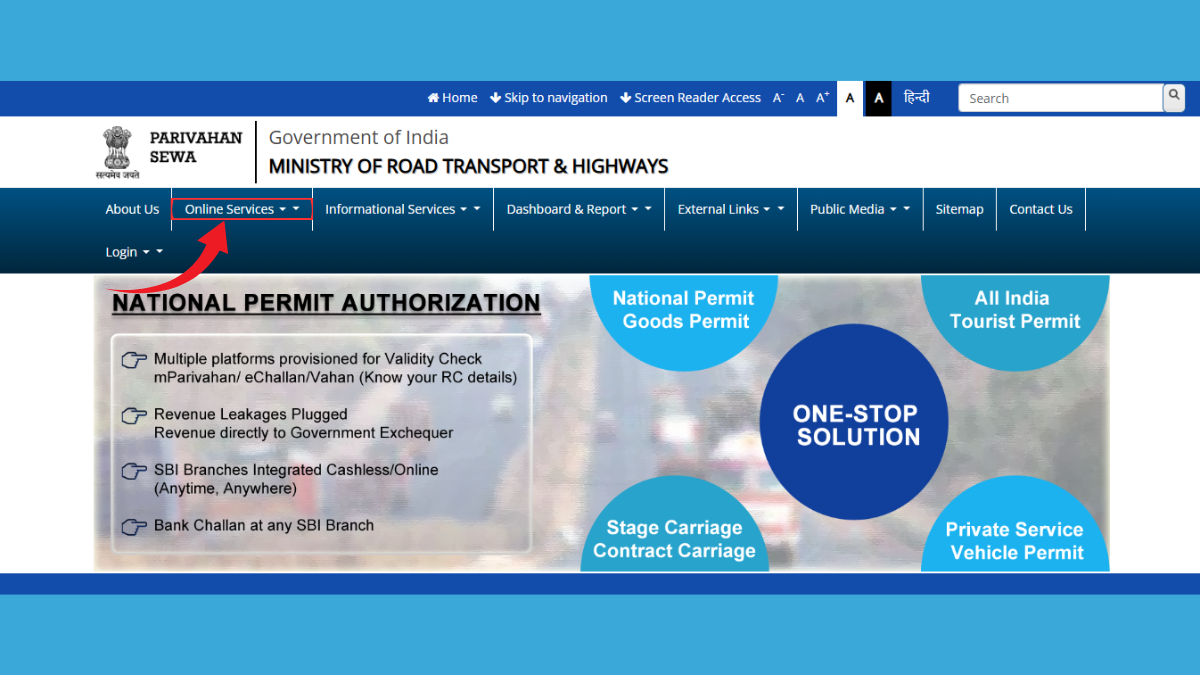Screen dimensions: 1200x675
Task: Expand the Online Services dropdown
Action: click(242, 209)
